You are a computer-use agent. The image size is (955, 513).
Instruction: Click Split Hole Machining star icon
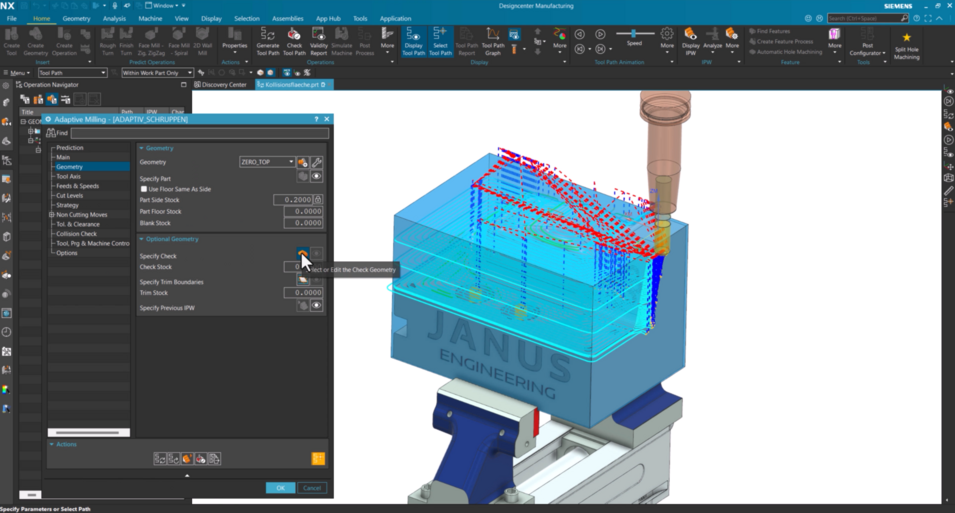coord(906,38)
